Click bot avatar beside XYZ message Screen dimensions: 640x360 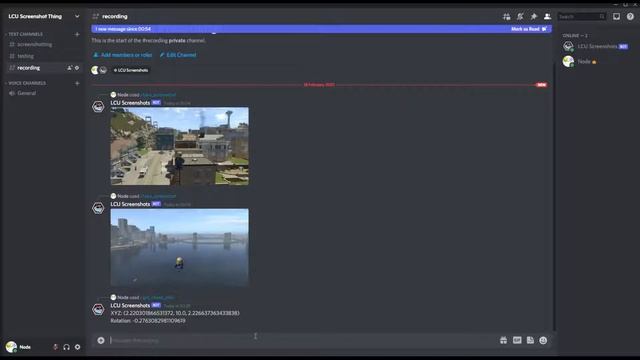tap(98, 309)
